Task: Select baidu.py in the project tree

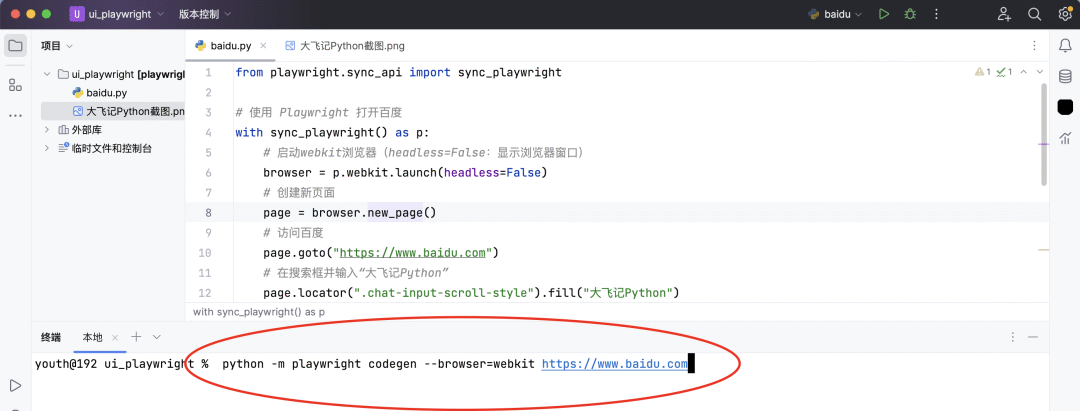Action: (106, 92)
